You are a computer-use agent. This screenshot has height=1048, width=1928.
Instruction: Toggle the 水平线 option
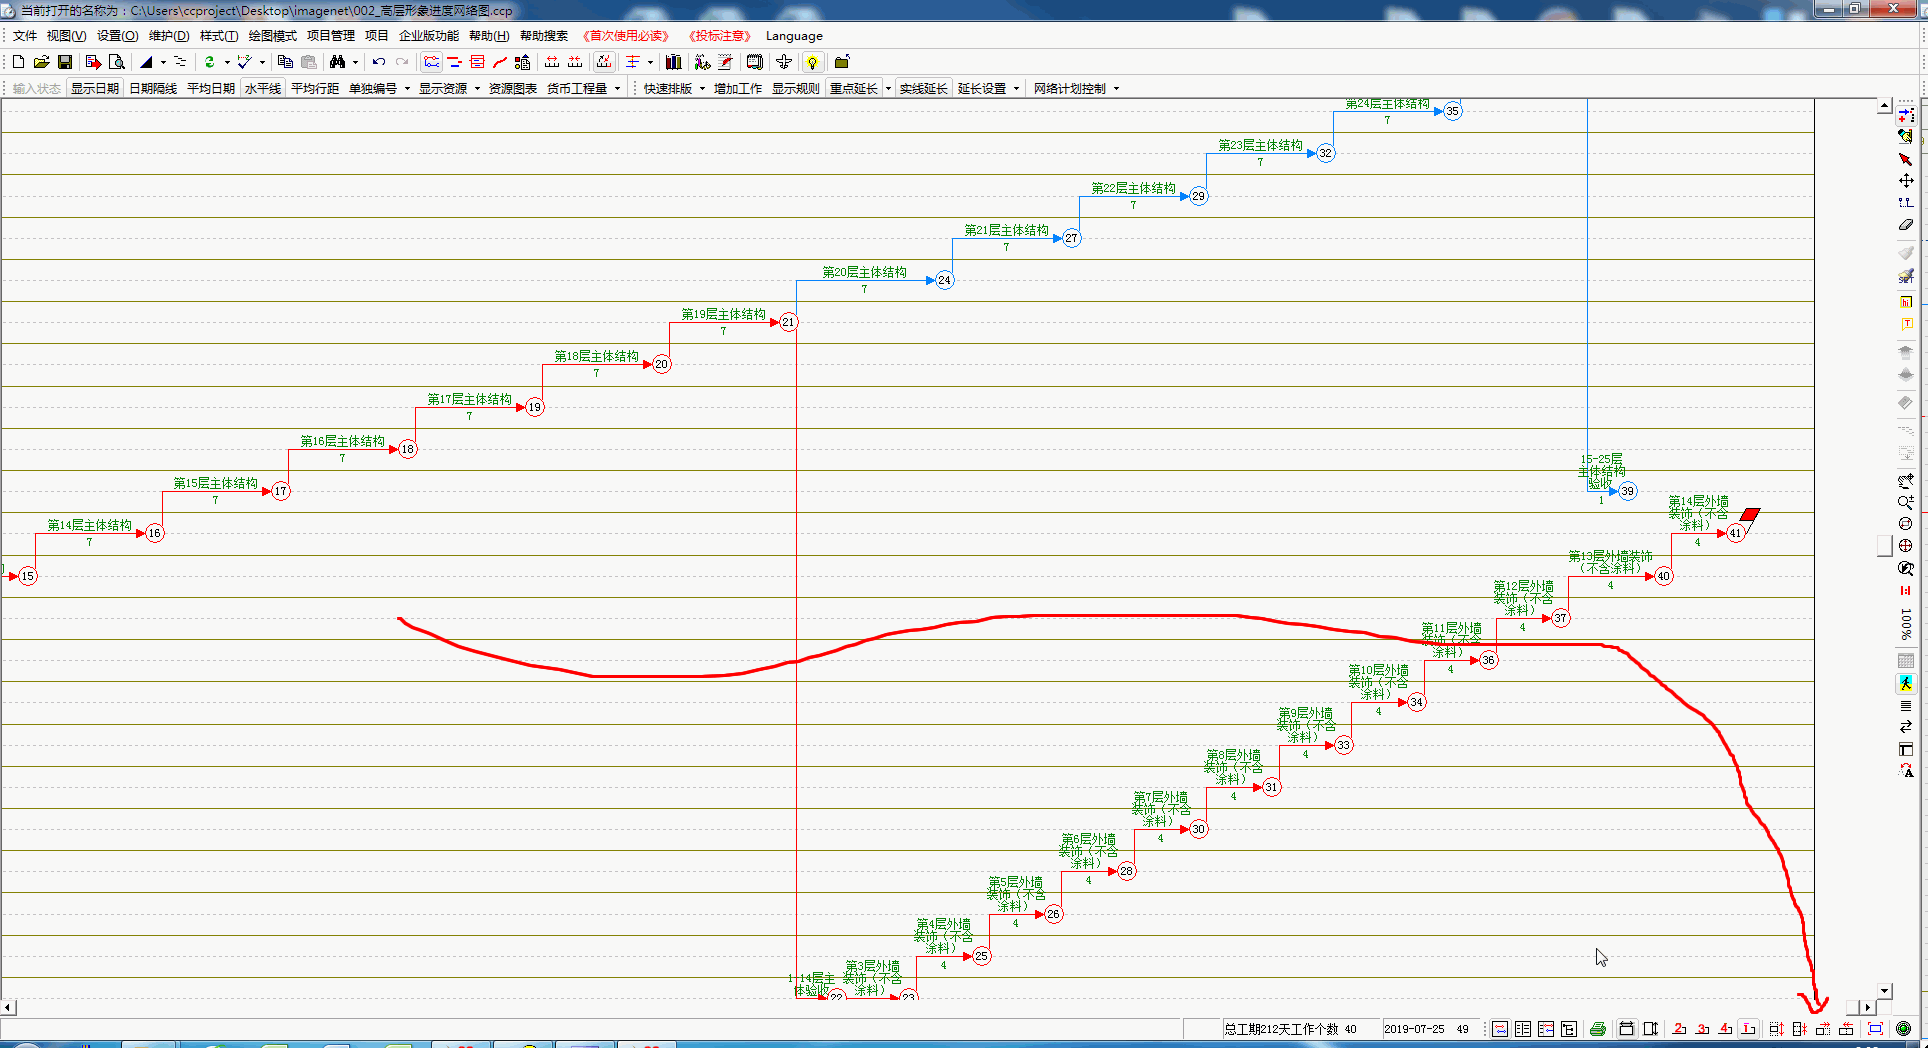point(263,89)
